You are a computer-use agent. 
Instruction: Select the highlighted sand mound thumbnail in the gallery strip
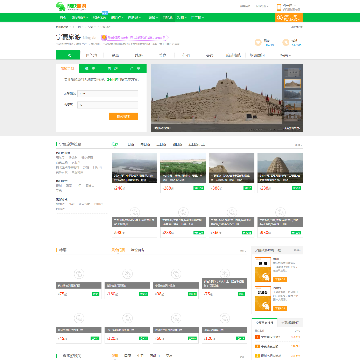[x=293, y=83]
